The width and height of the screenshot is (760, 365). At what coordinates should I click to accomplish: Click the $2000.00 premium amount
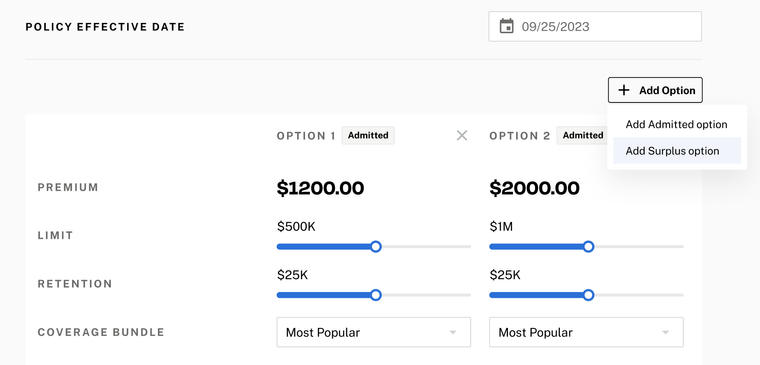click(x=534, y=188)
